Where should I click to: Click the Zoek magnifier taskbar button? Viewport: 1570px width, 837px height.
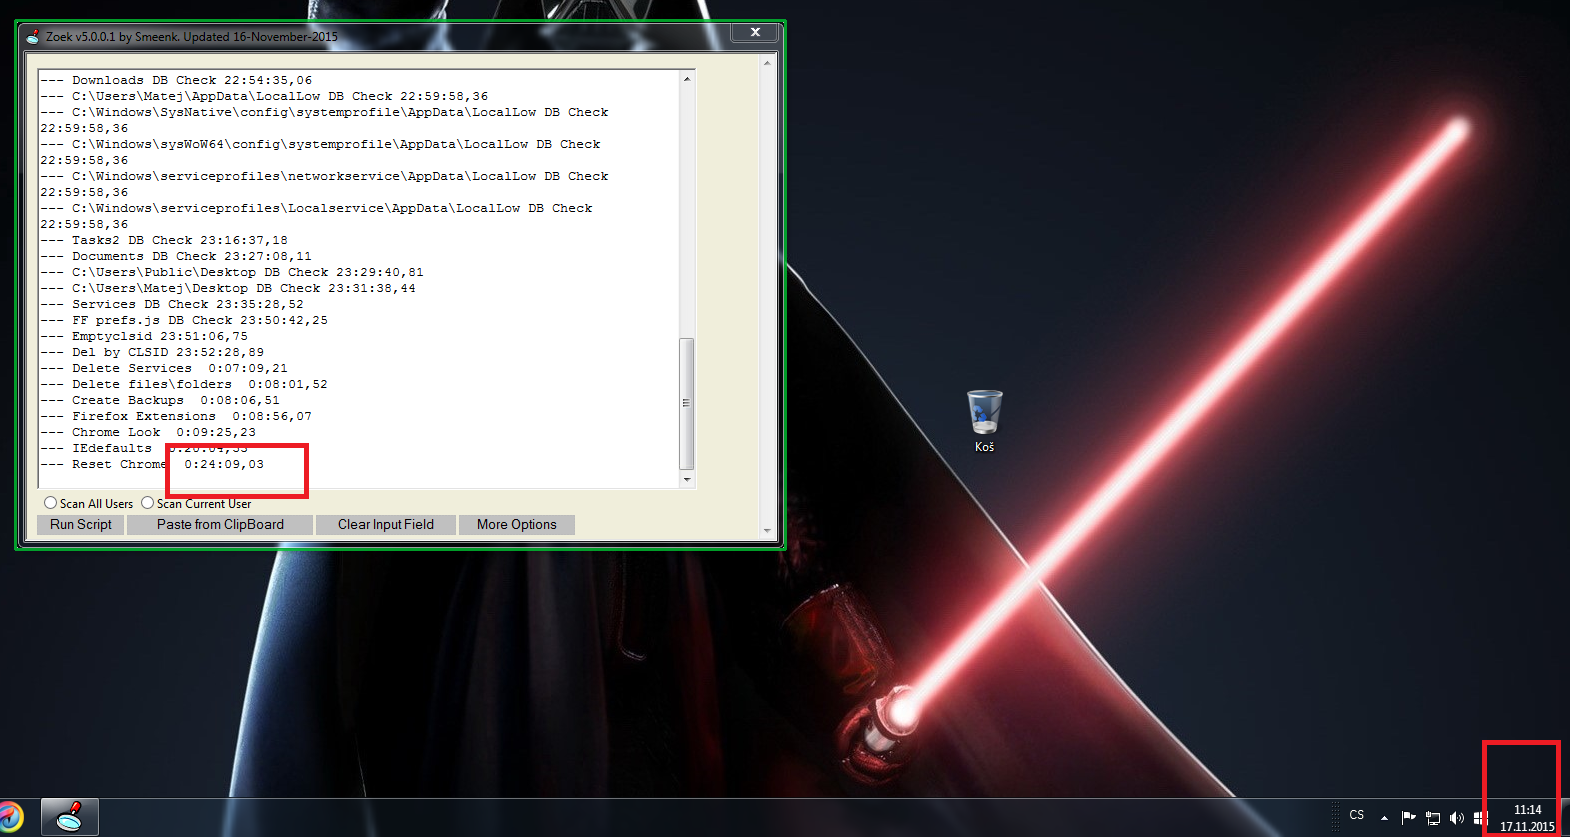pyautogui.click(x=70, y=817)
